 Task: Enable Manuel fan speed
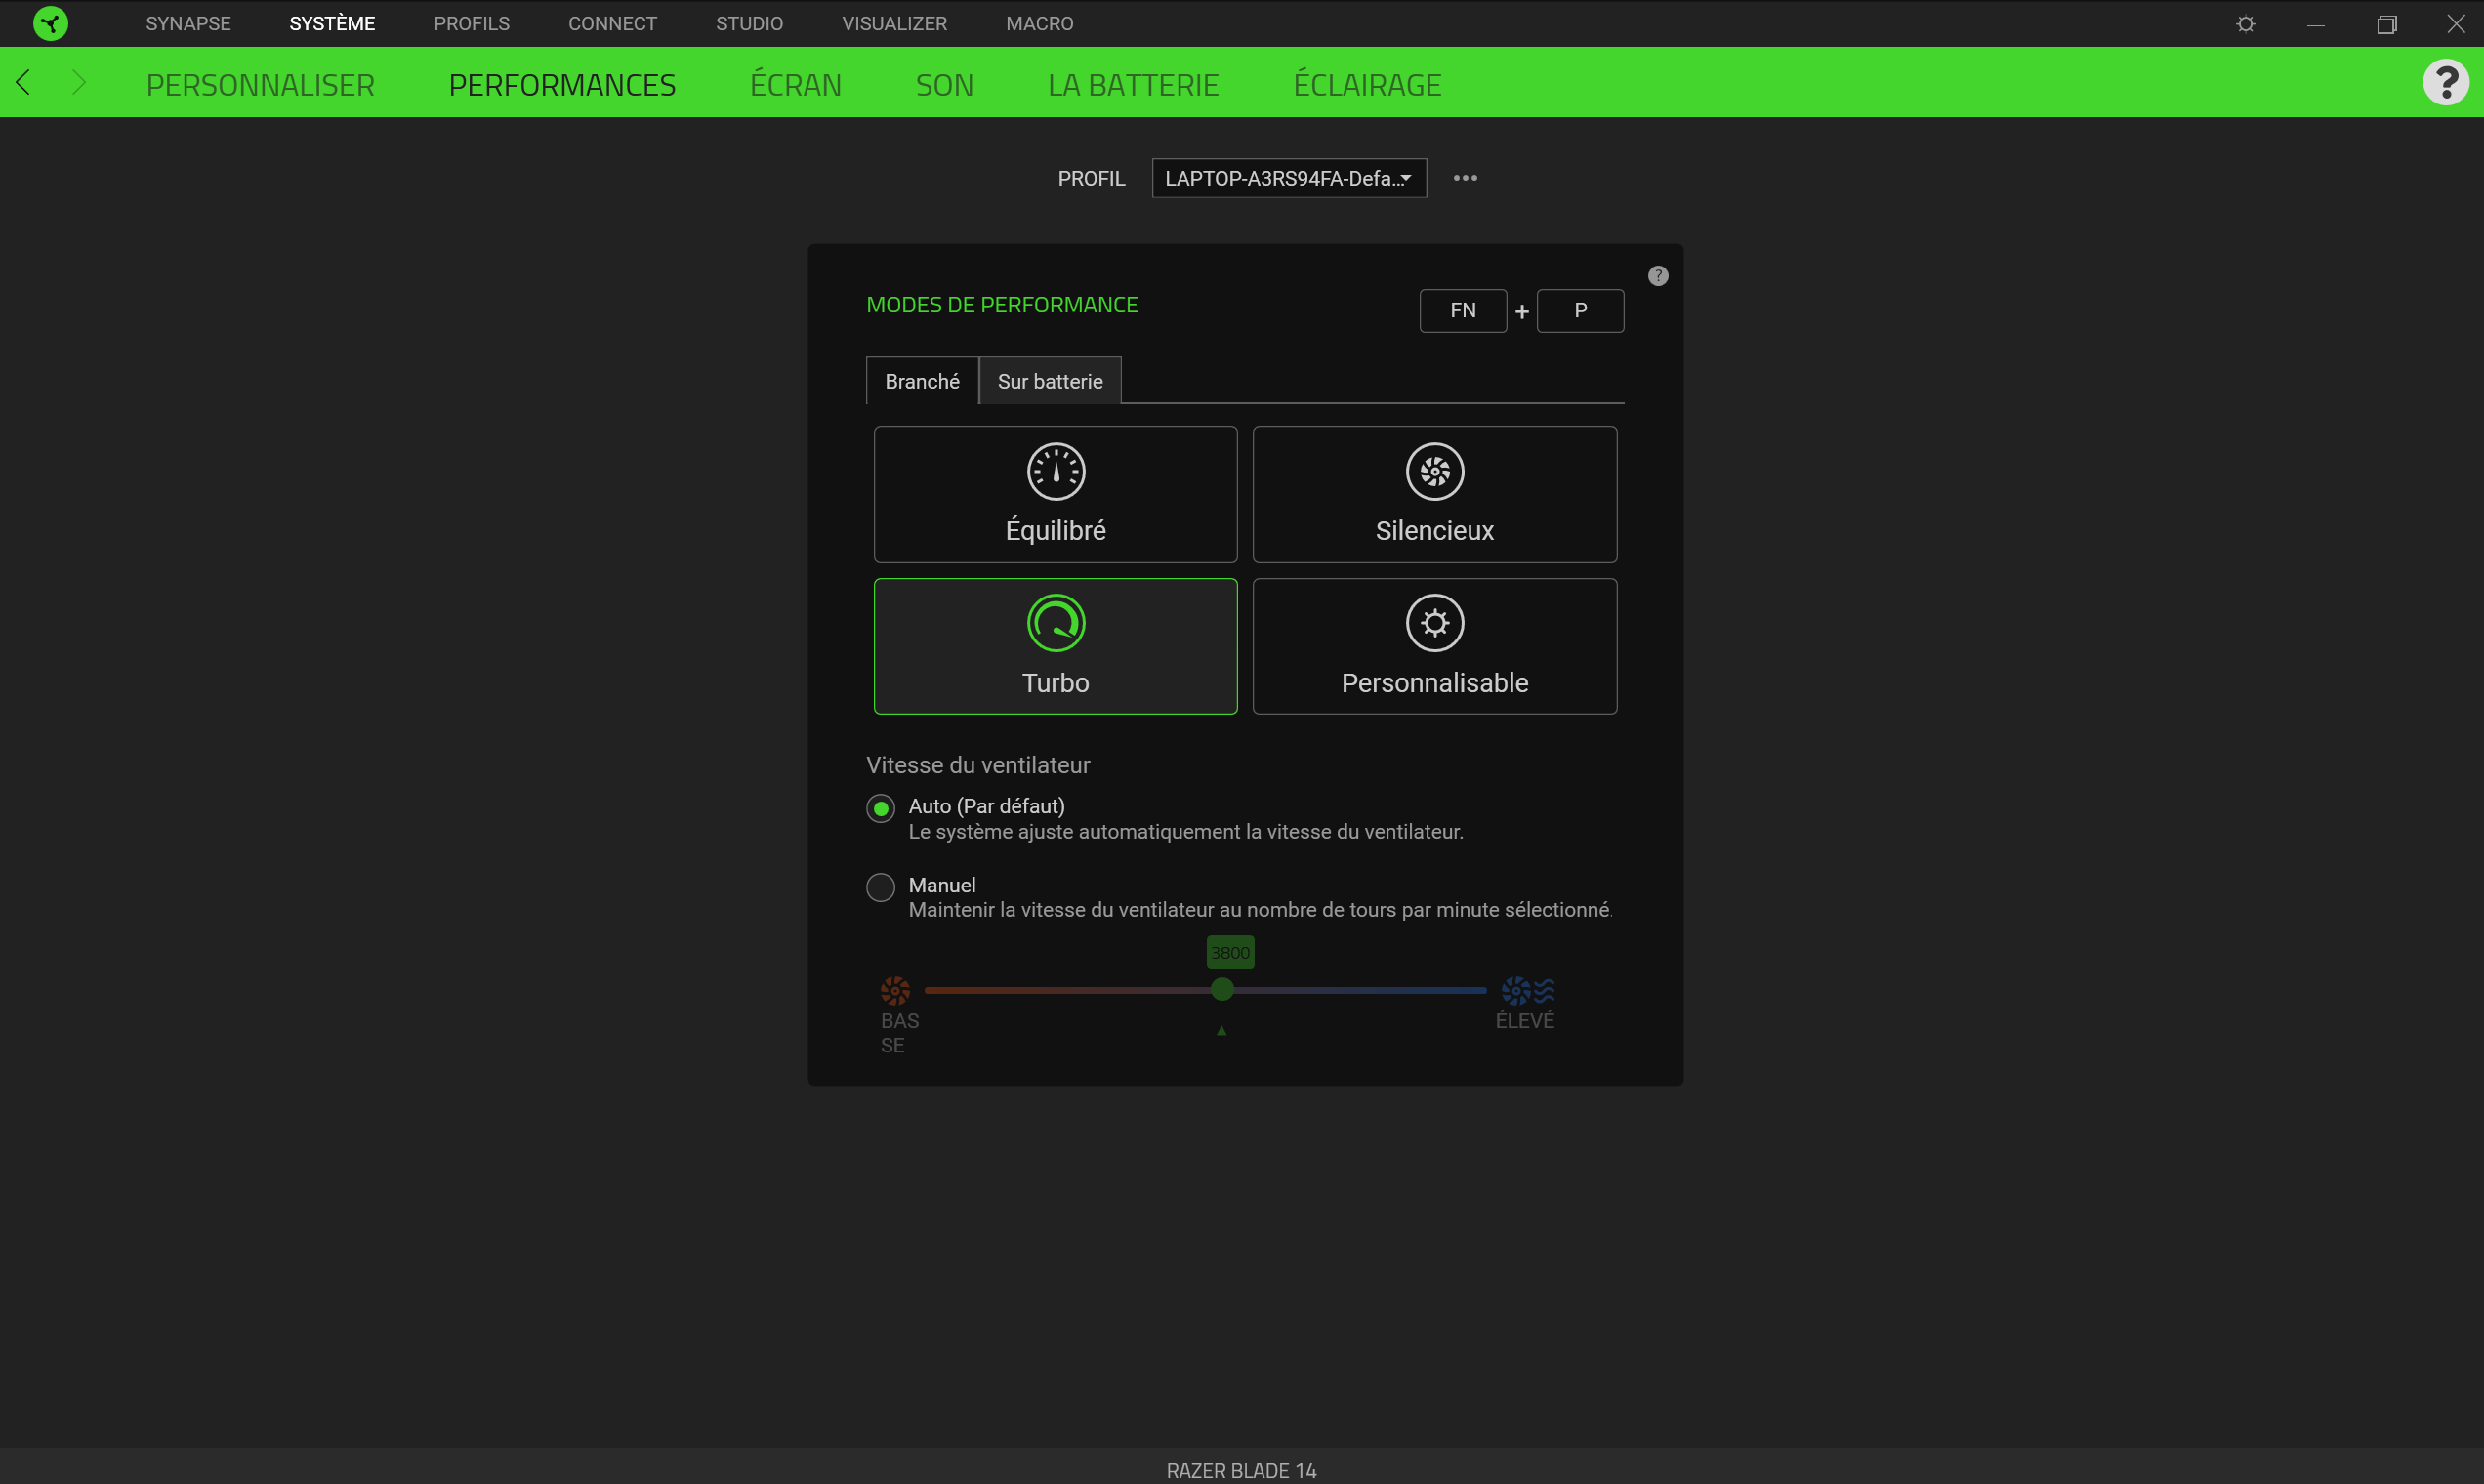pyautogui.click(x=880, y=886)
